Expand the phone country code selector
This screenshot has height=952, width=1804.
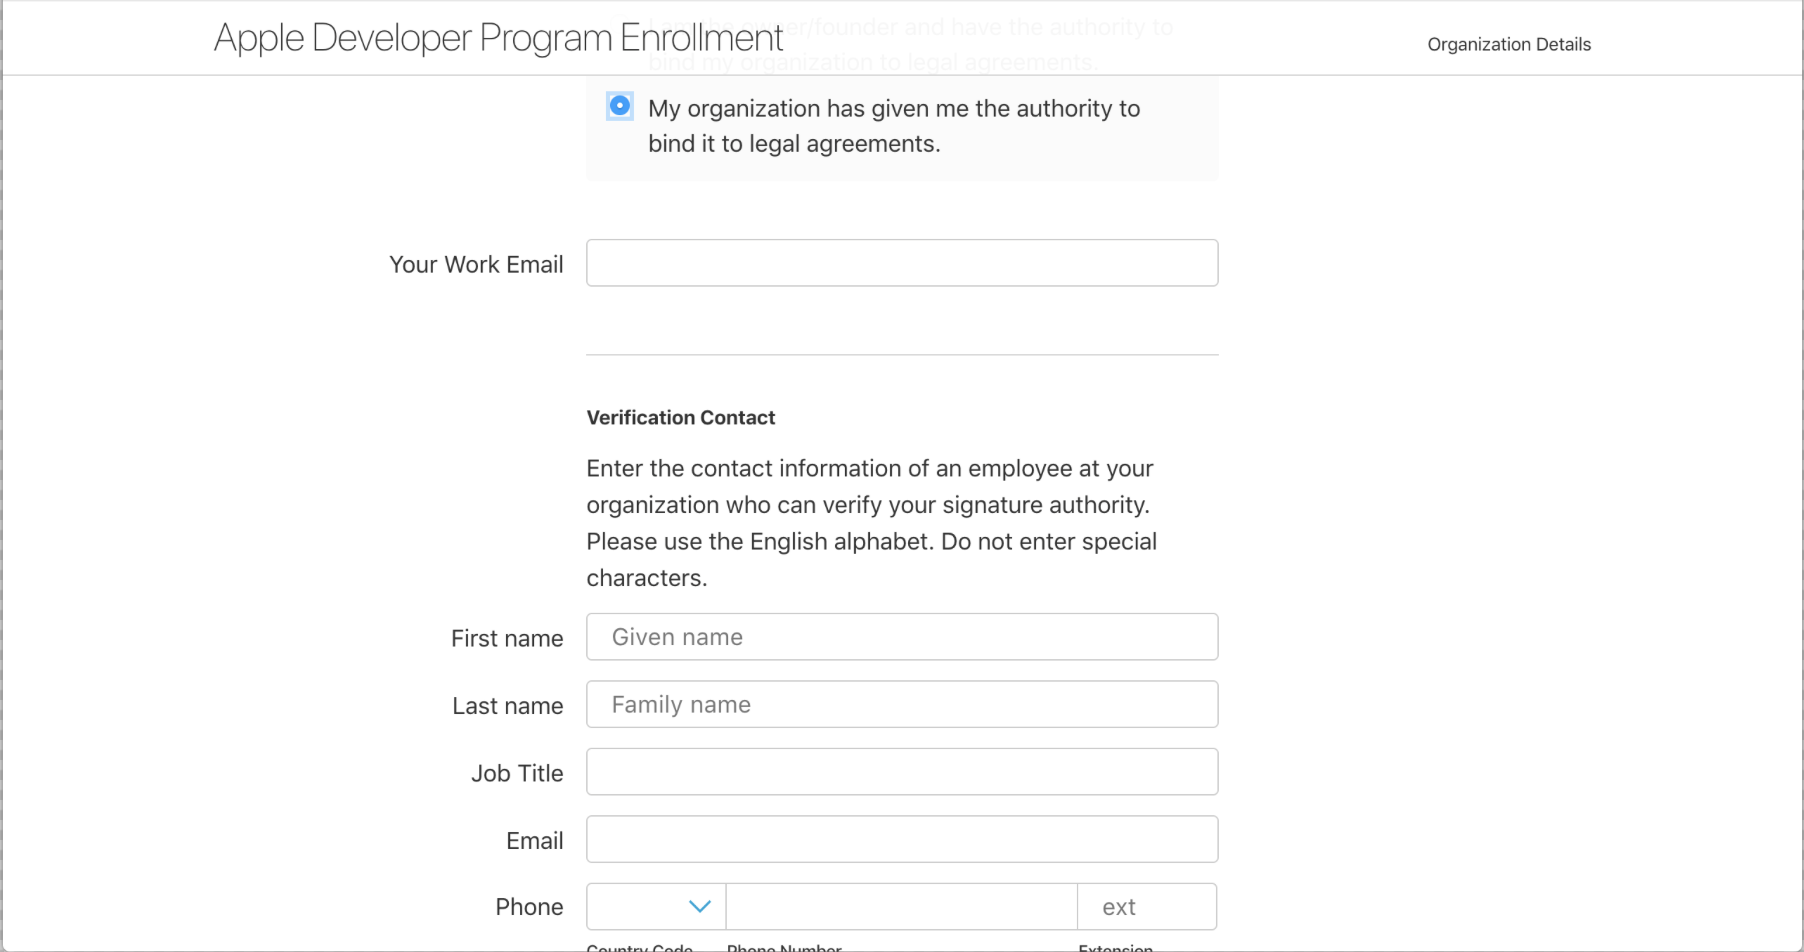click(x=655, y=906)
